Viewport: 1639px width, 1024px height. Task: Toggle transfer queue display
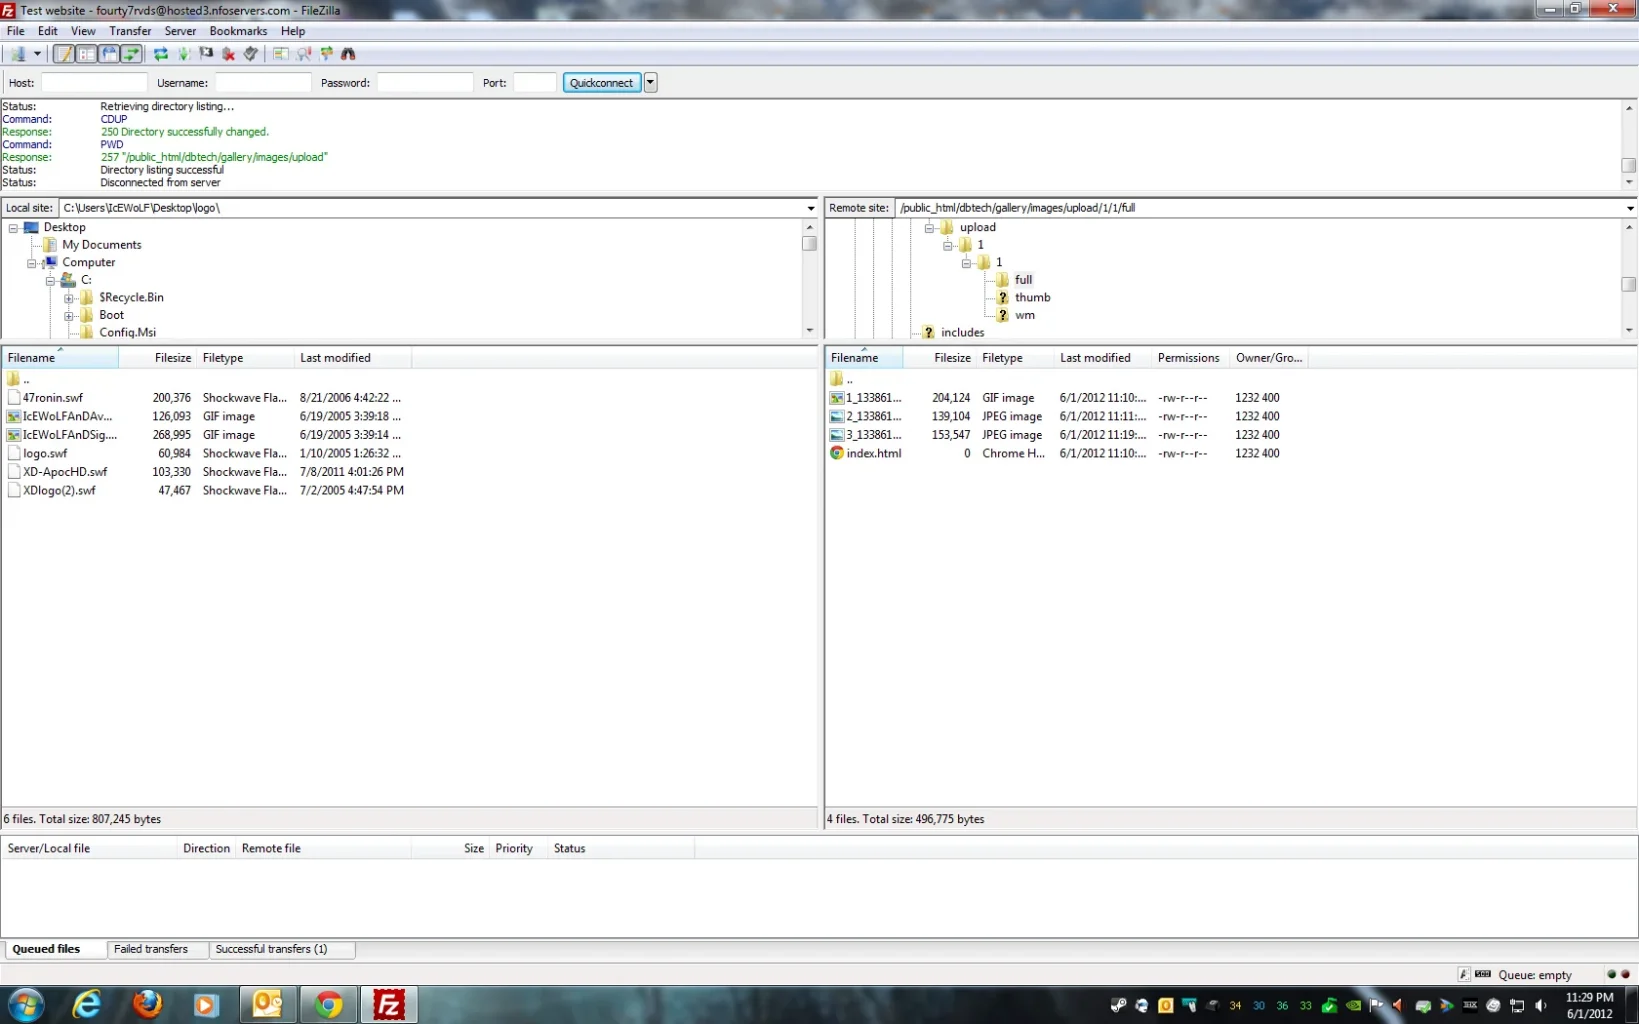tap(131, 54)
